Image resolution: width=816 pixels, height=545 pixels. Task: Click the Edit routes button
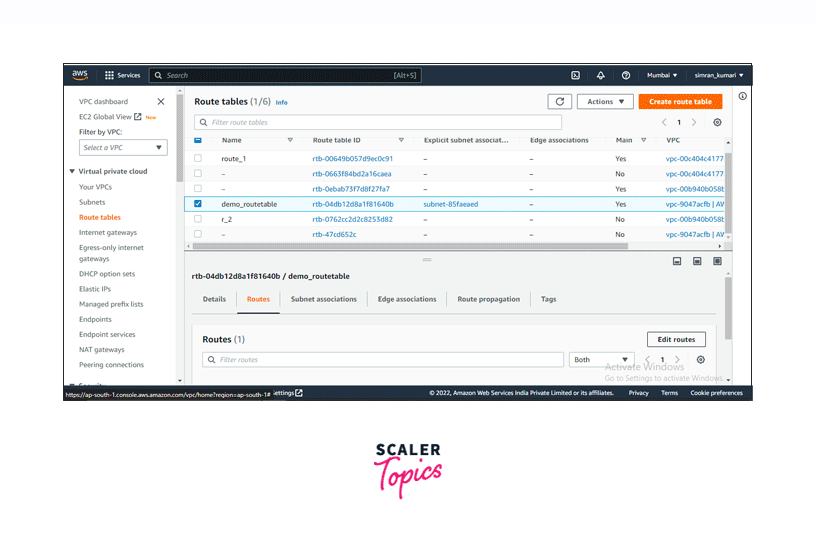pos(676,340)
